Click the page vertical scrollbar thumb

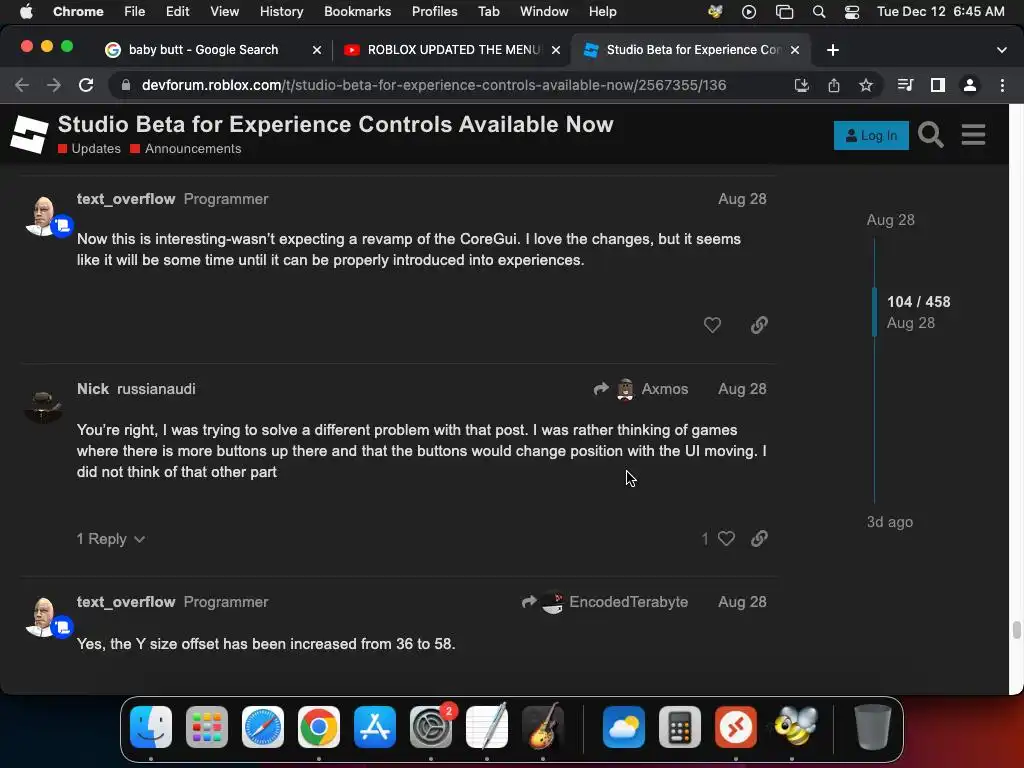click(x=1016, y=630)
